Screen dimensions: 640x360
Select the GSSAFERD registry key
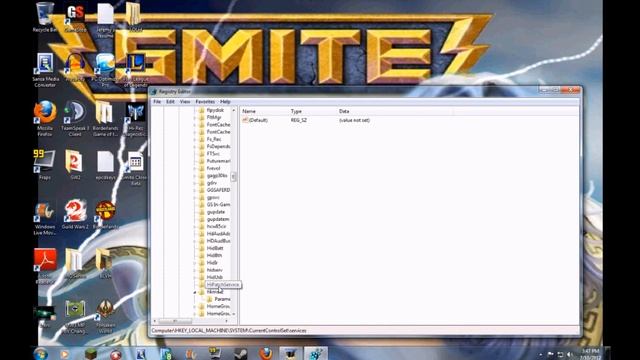[218, 190]
